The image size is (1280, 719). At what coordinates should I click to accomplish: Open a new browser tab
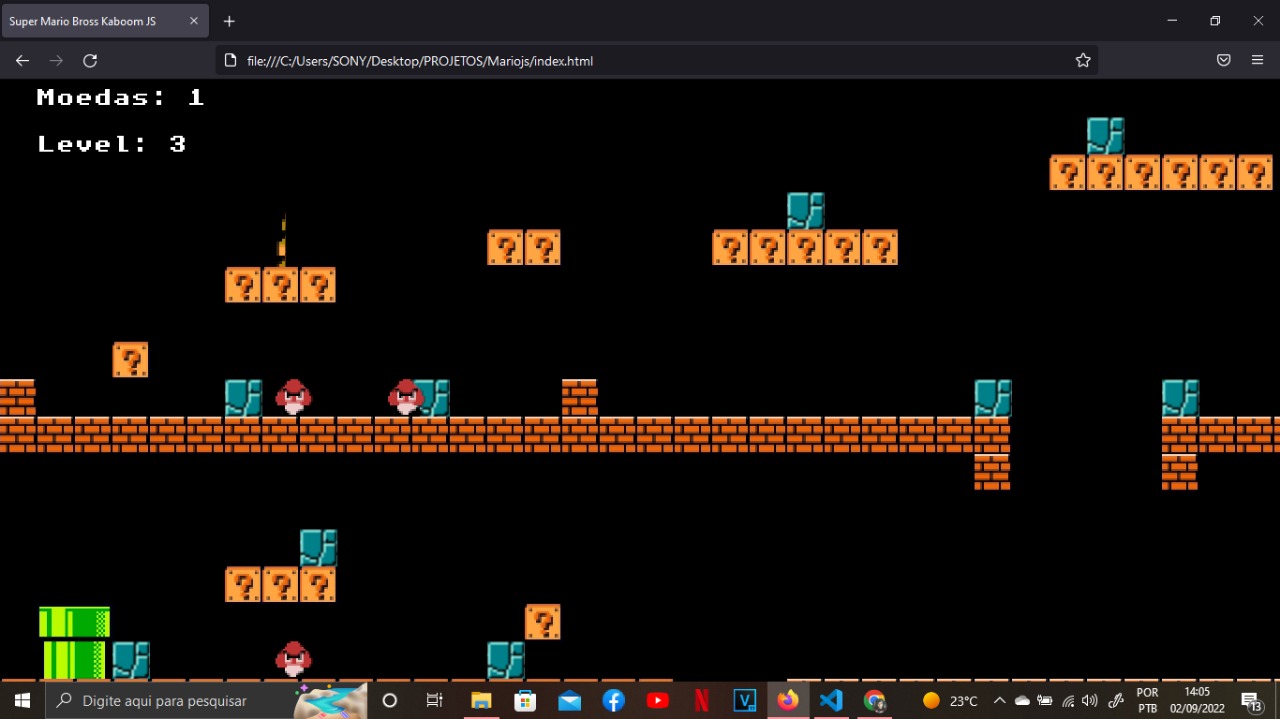(x=229, y=21)
